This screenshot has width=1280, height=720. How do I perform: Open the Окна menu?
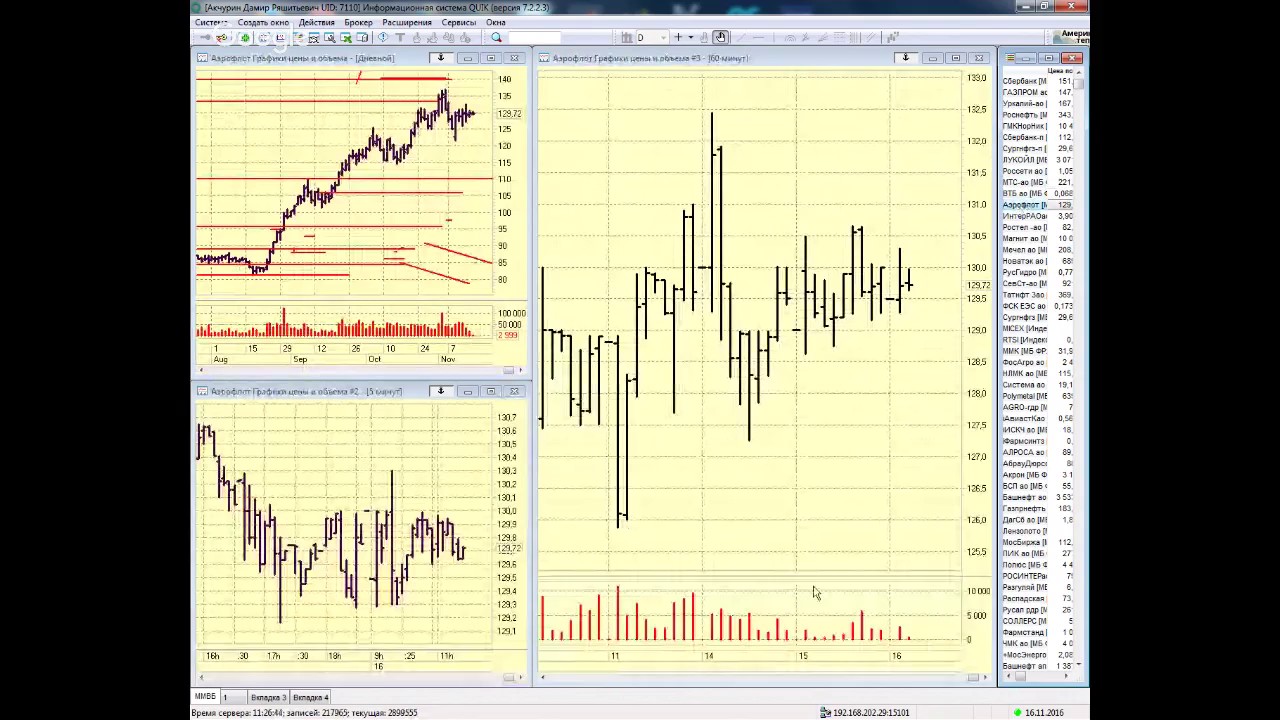pos(495,22)
